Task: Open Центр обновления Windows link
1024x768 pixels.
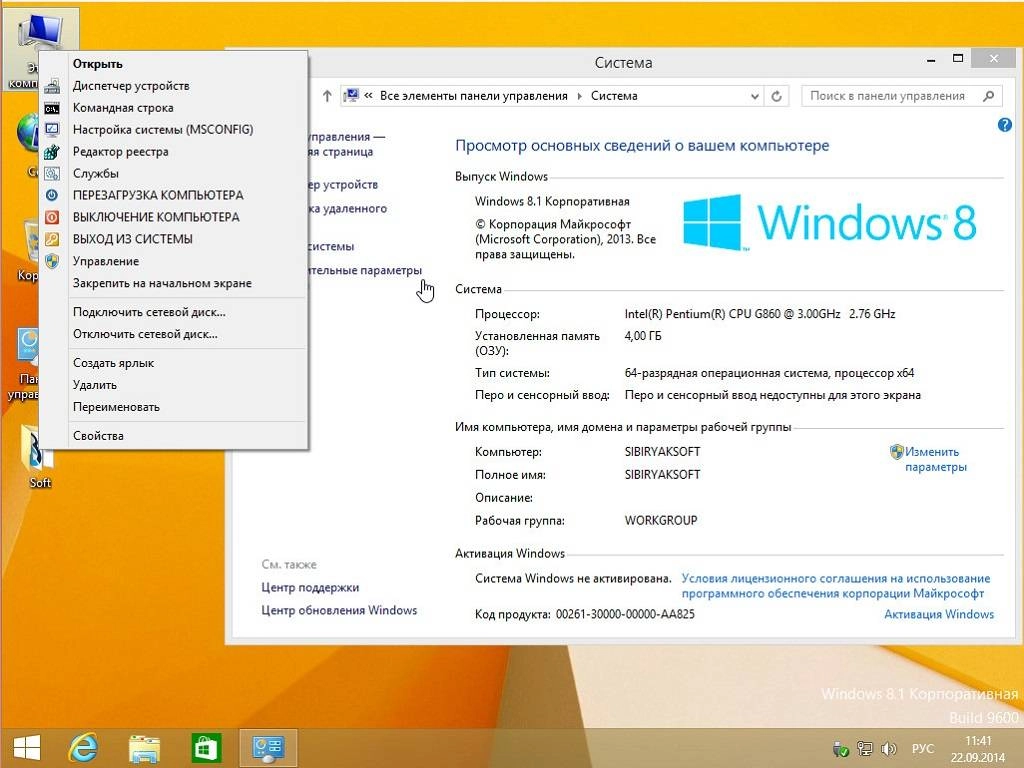Action: pos(338,610)
